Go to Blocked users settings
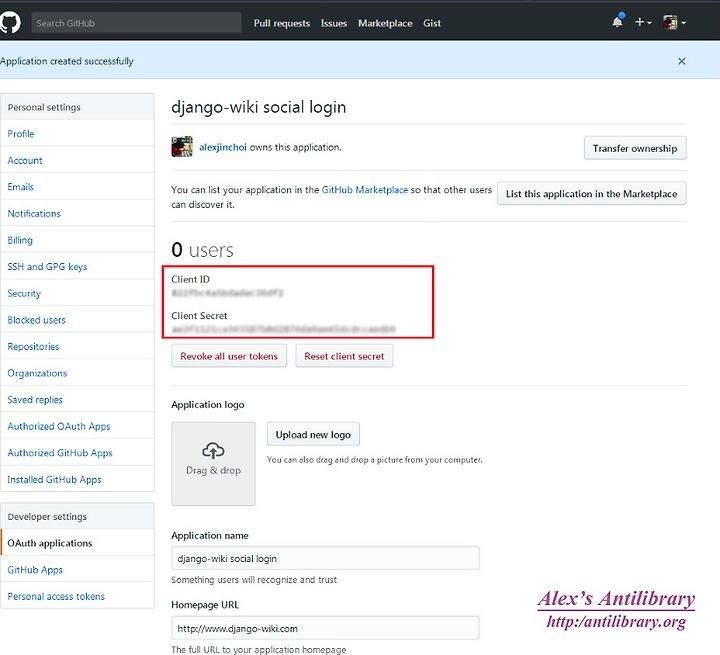The height and width of the screenshot is (655, 720). (77, 320)
